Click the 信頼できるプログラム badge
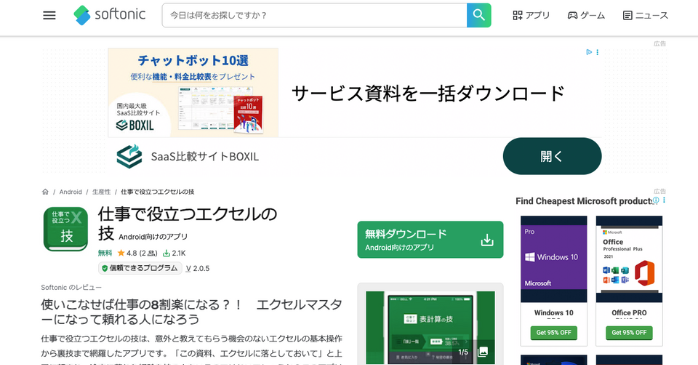698x365 pixels. click(140, 268)
